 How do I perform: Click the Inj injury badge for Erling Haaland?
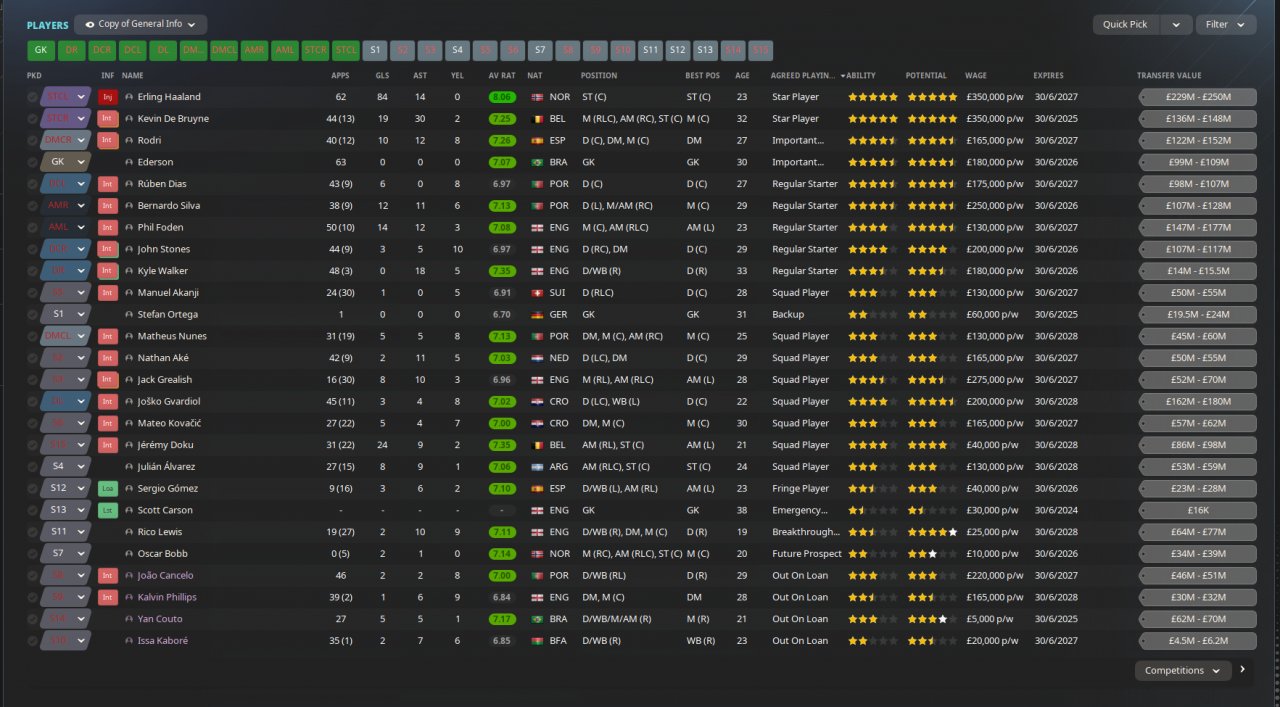point(108,97)
